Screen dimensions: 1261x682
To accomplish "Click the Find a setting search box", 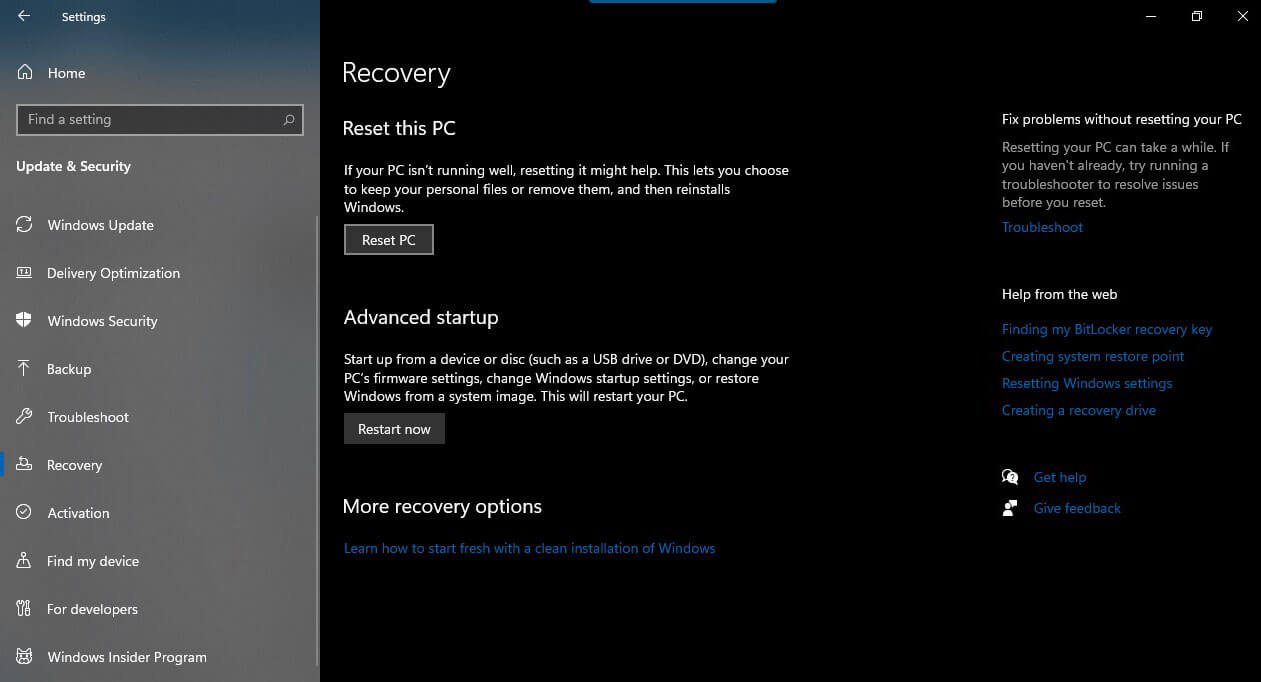I will coord(160,119).
